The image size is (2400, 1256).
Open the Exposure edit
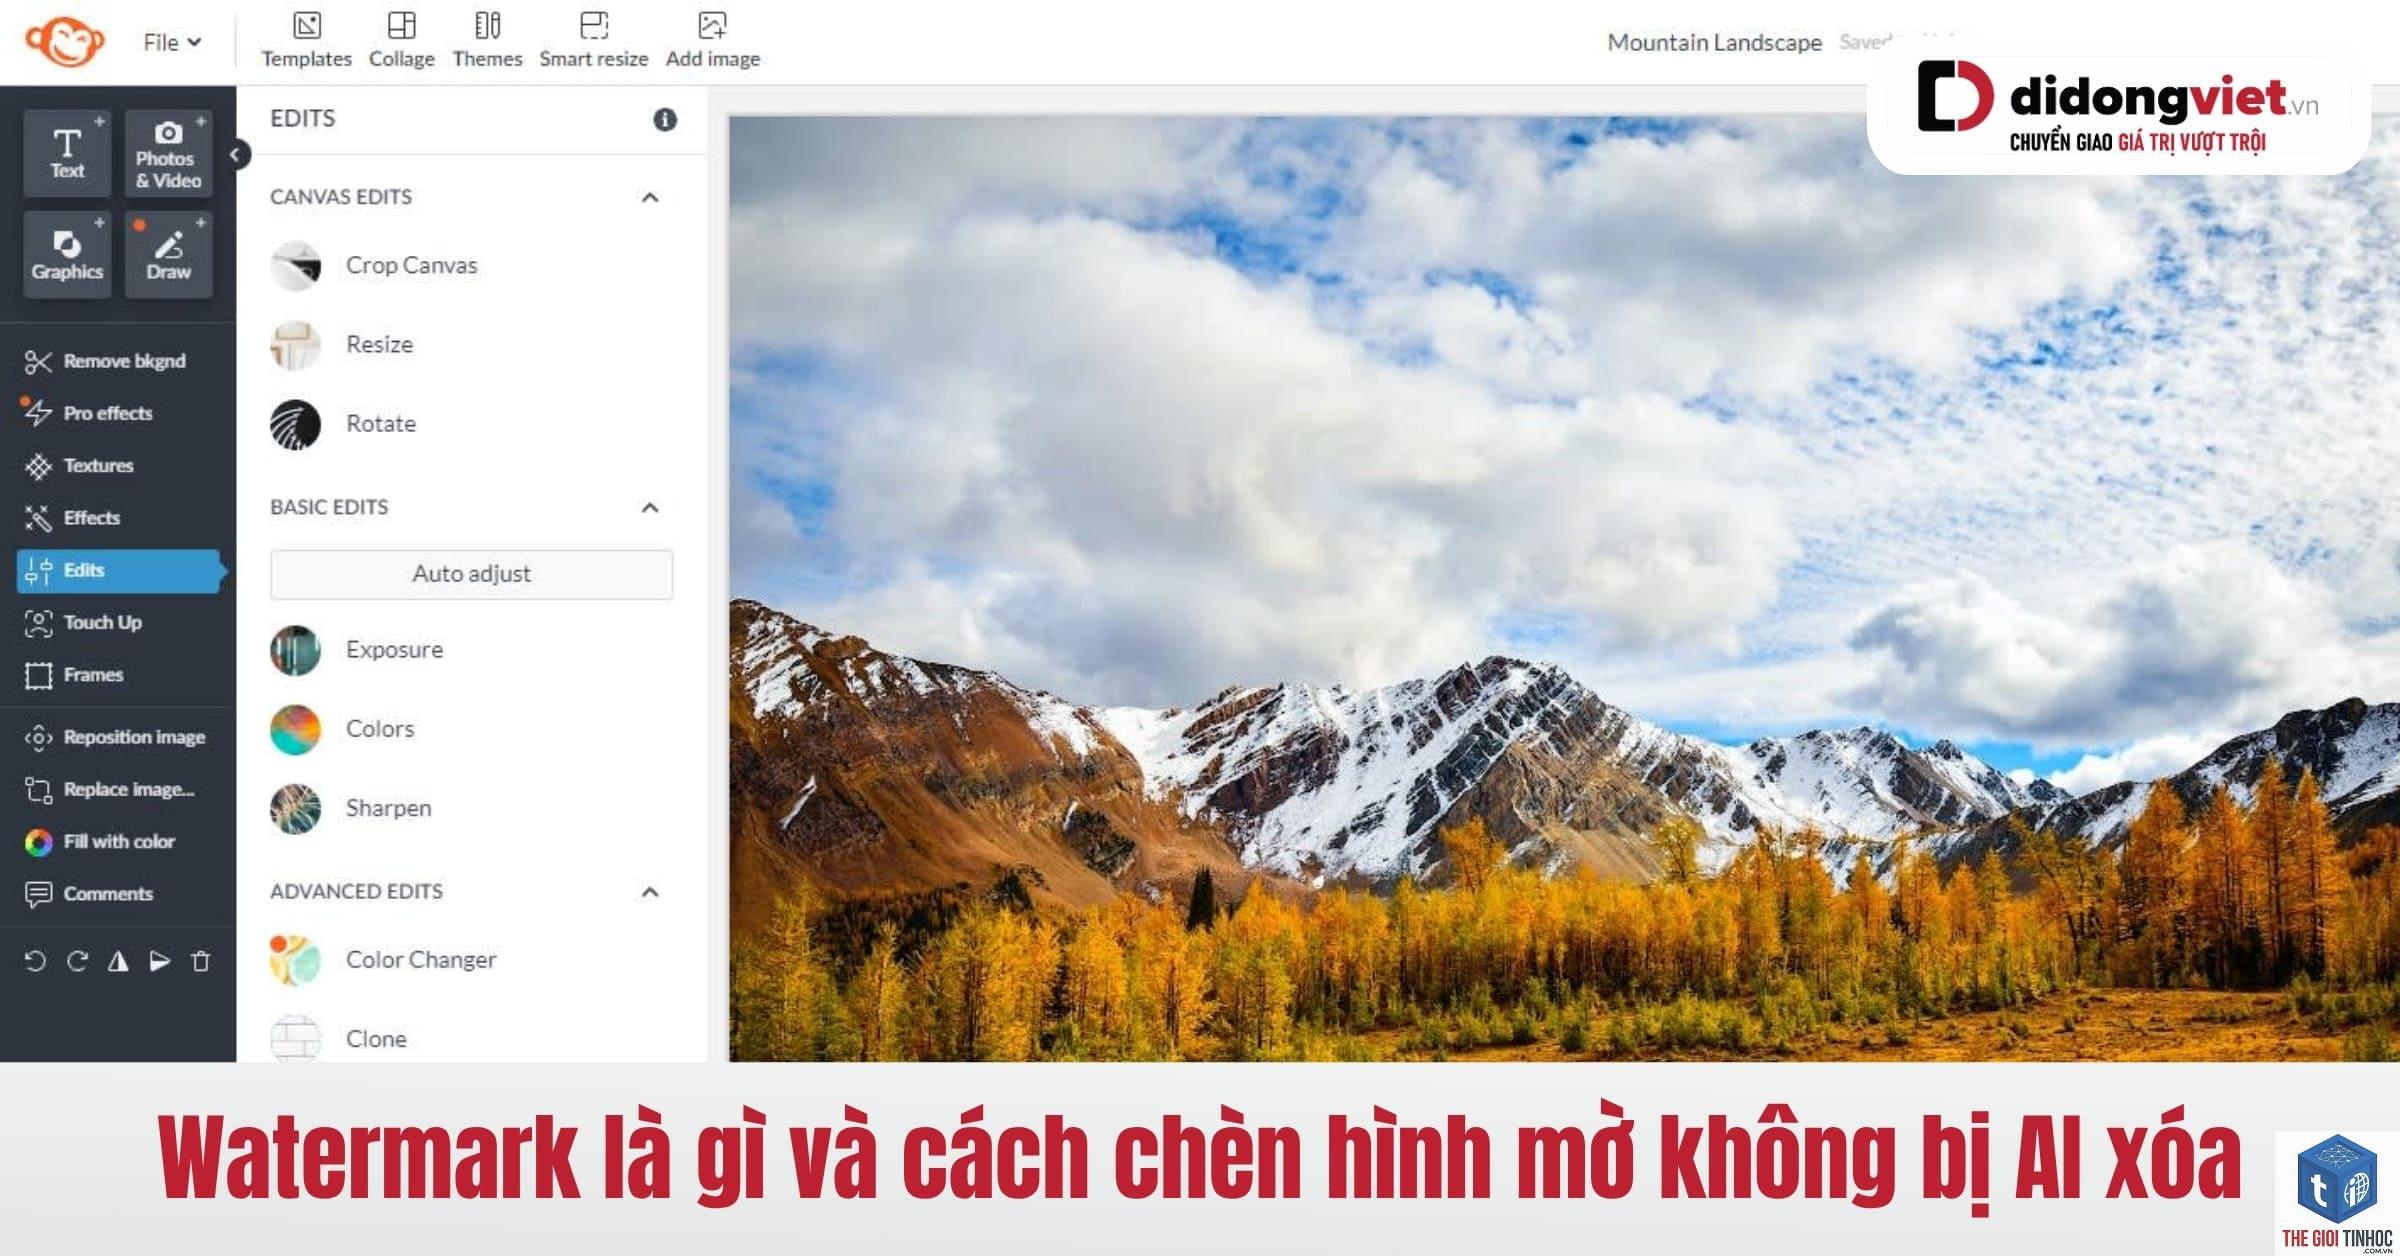(357, 650)
